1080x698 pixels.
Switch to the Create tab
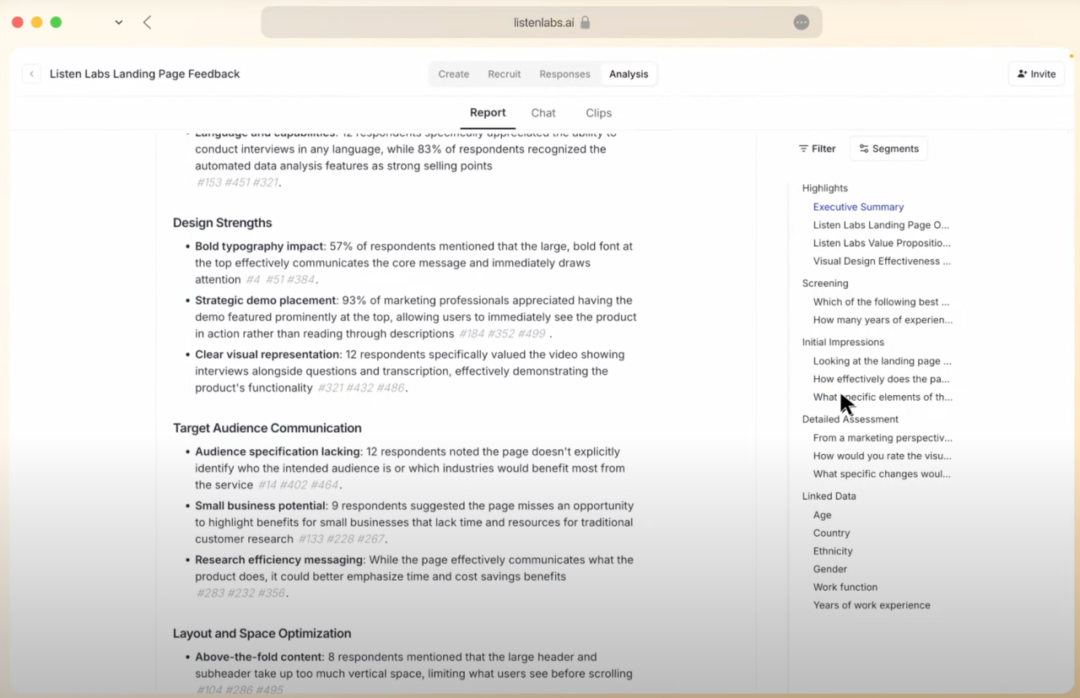[453, 74]
